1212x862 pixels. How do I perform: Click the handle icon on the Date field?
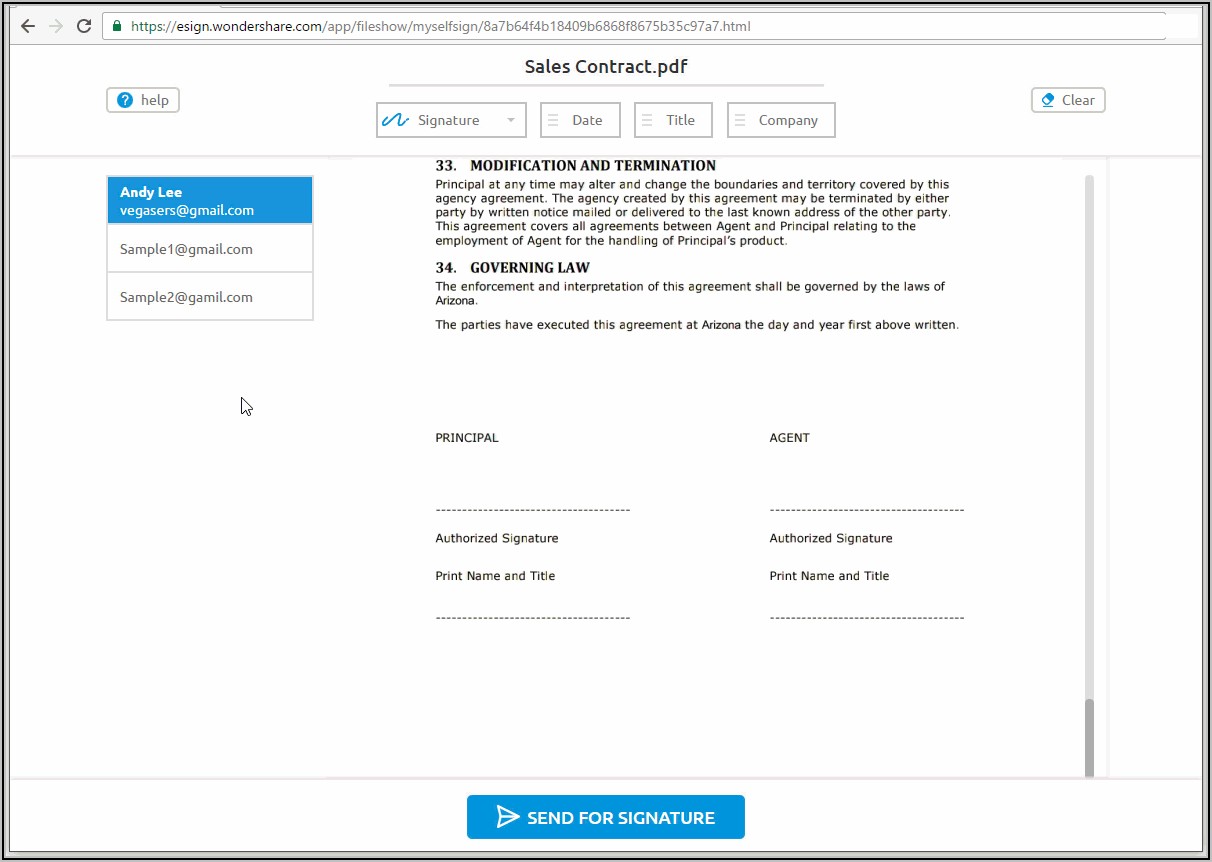[x=552, y=120]
